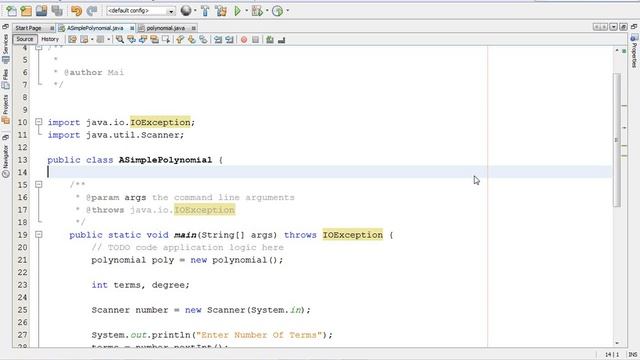This screenshot has height=360, width=640.
Task: Close the ASimplePolynomial.java tab
Action: [132, 28]
